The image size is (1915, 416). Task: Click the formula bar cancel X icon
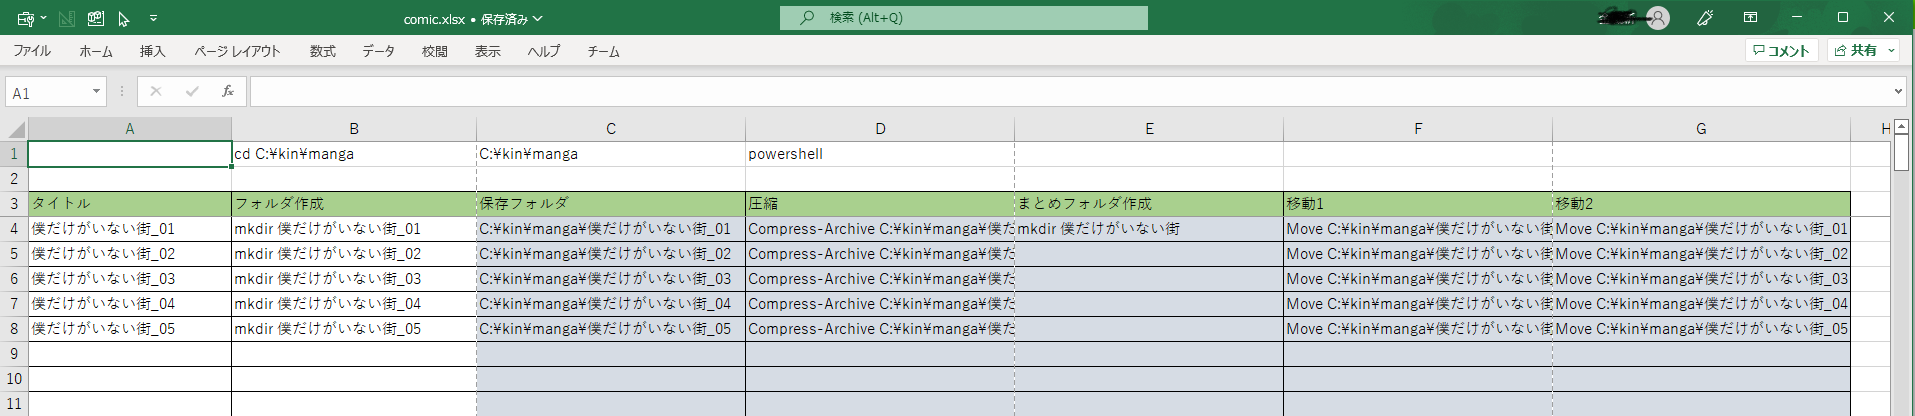pos(156,91)
